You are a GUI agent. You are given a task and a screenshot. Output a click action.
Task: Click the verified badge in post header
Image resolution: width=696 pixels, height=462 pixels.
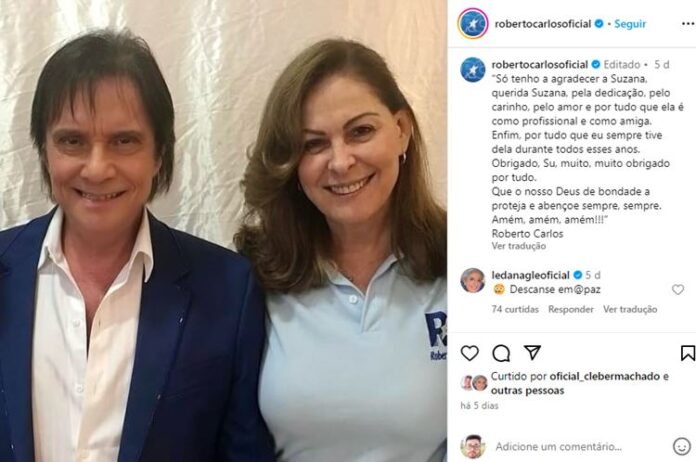[599, 23]
